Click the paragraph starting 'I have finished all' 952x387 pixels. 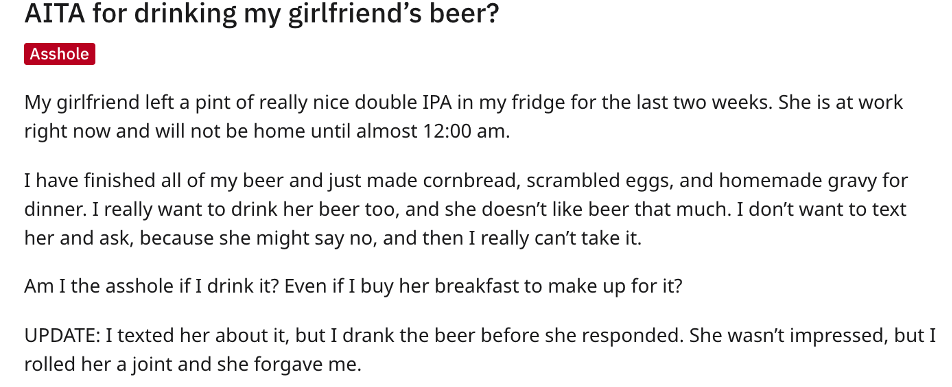(465, 209)
